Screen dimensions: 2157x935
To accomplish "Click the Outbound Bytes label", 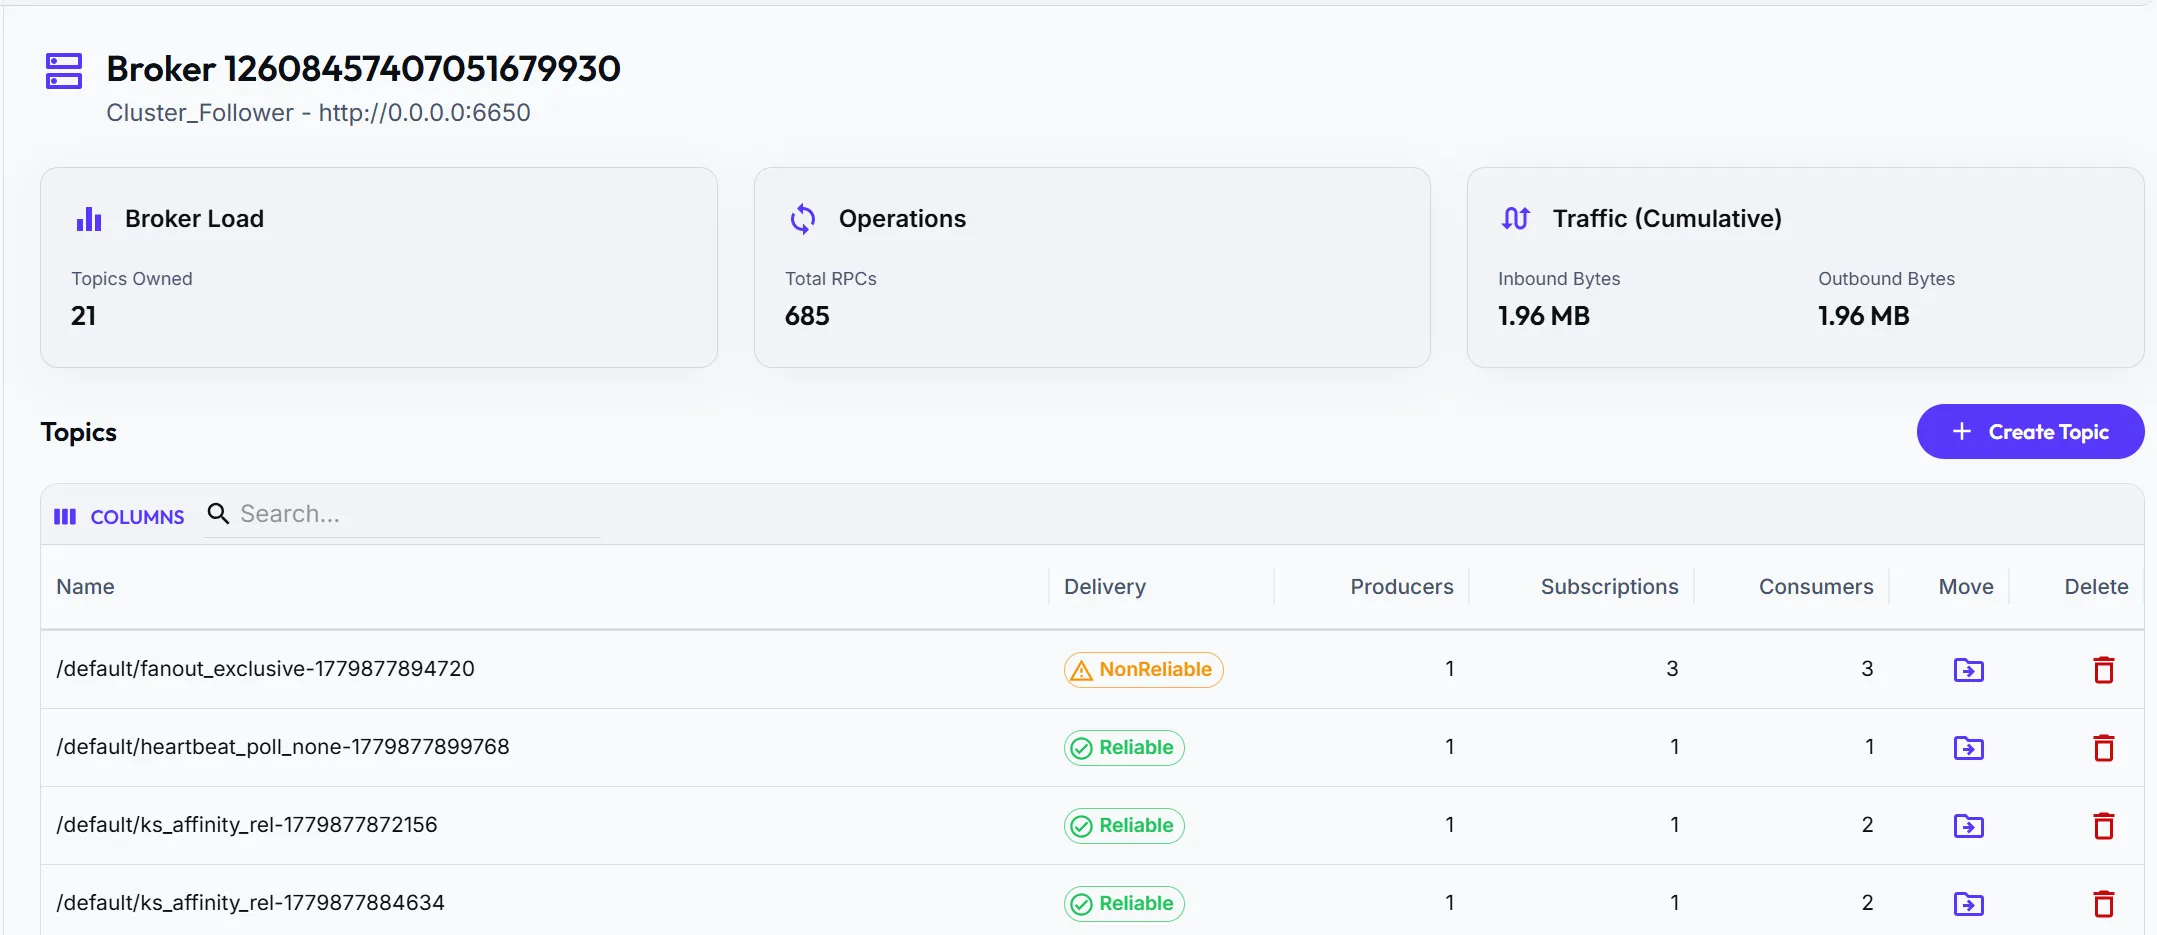I will coord(1886,279).
